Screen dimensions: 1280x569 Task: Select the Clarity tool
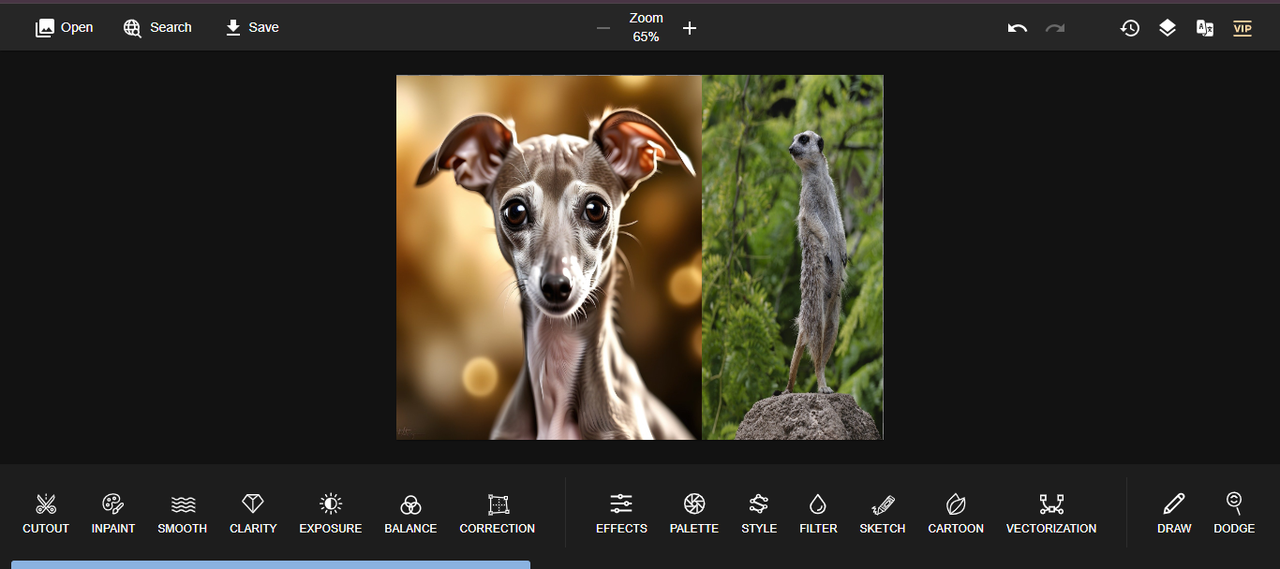(253, 513)
